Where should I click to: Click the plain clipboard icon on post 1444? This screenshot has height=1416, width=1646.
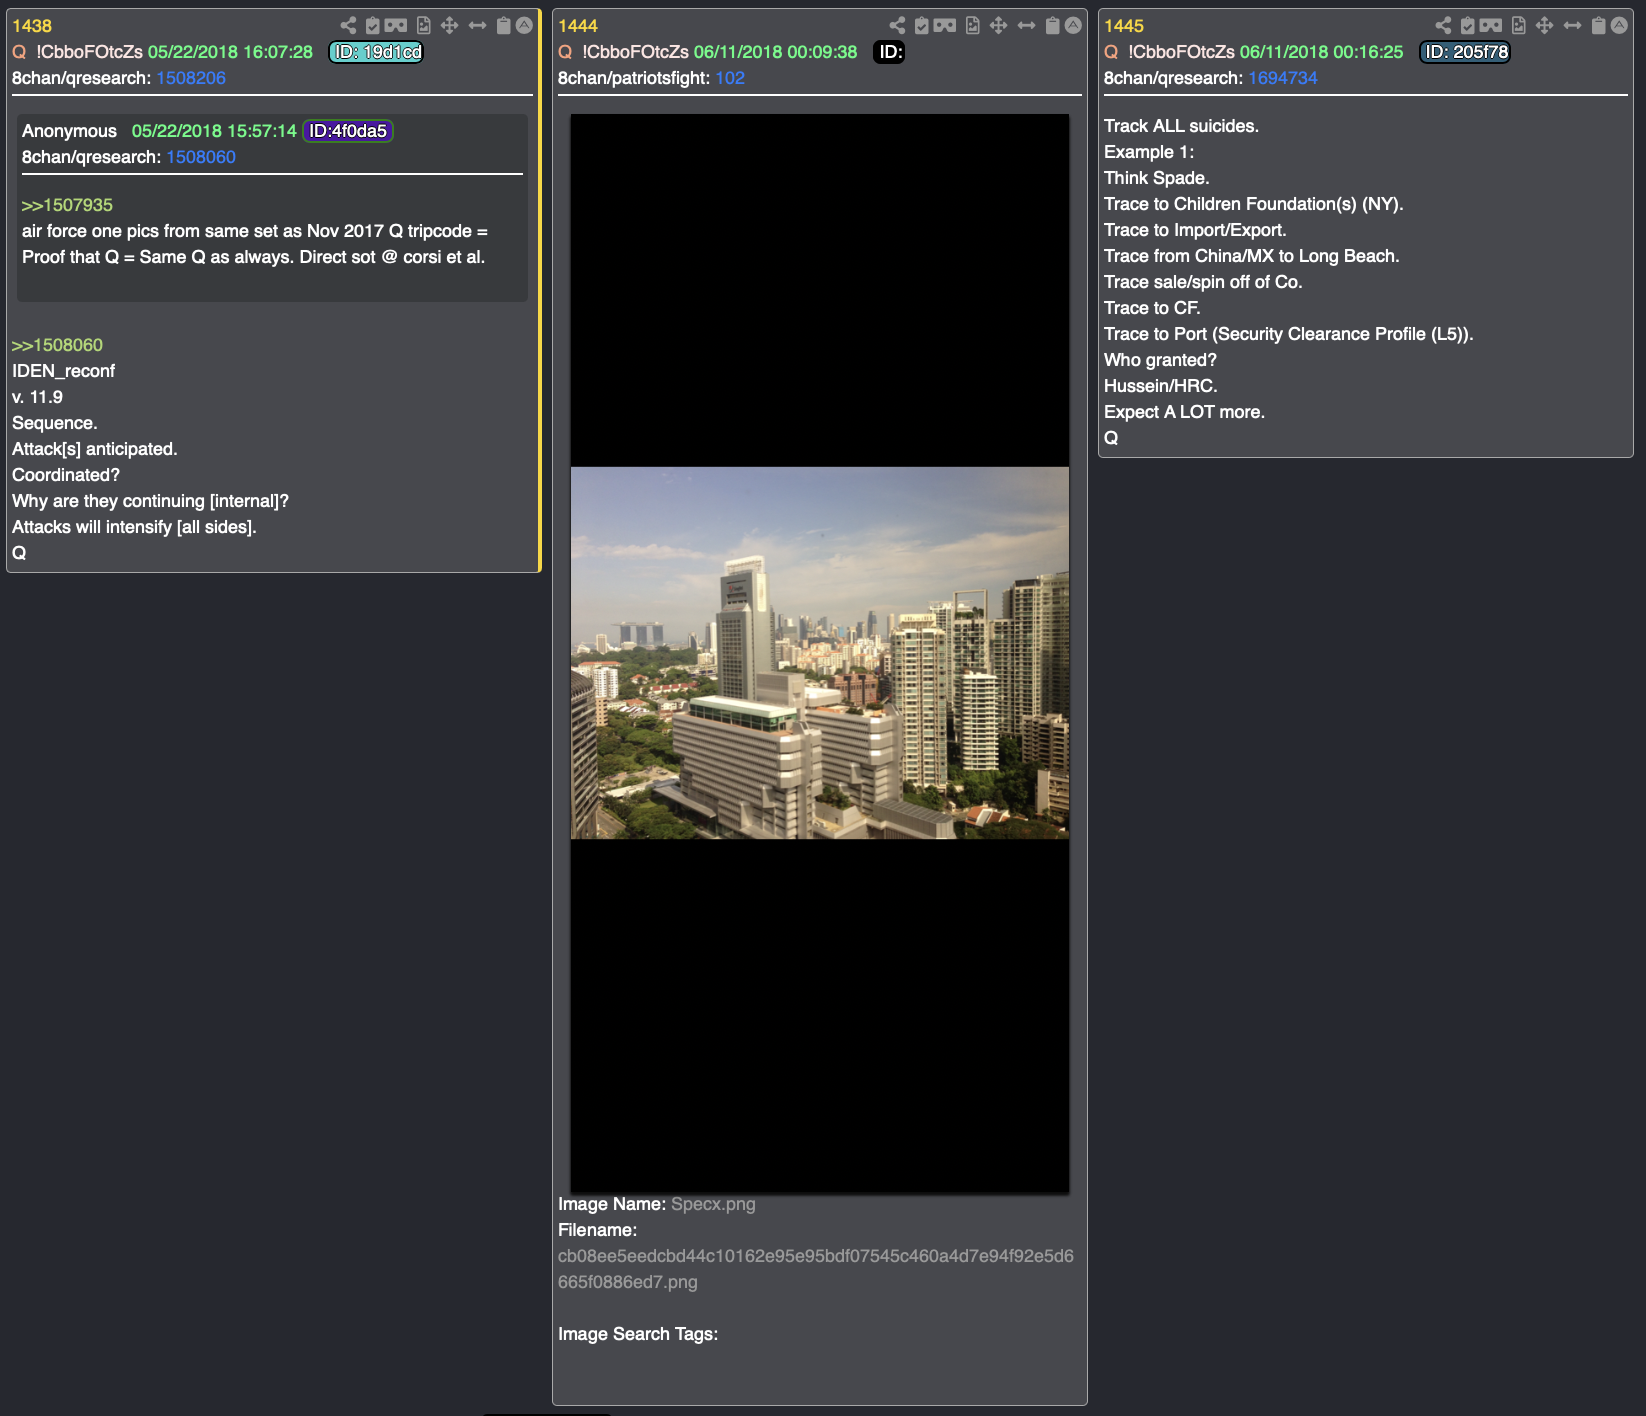1053,26
